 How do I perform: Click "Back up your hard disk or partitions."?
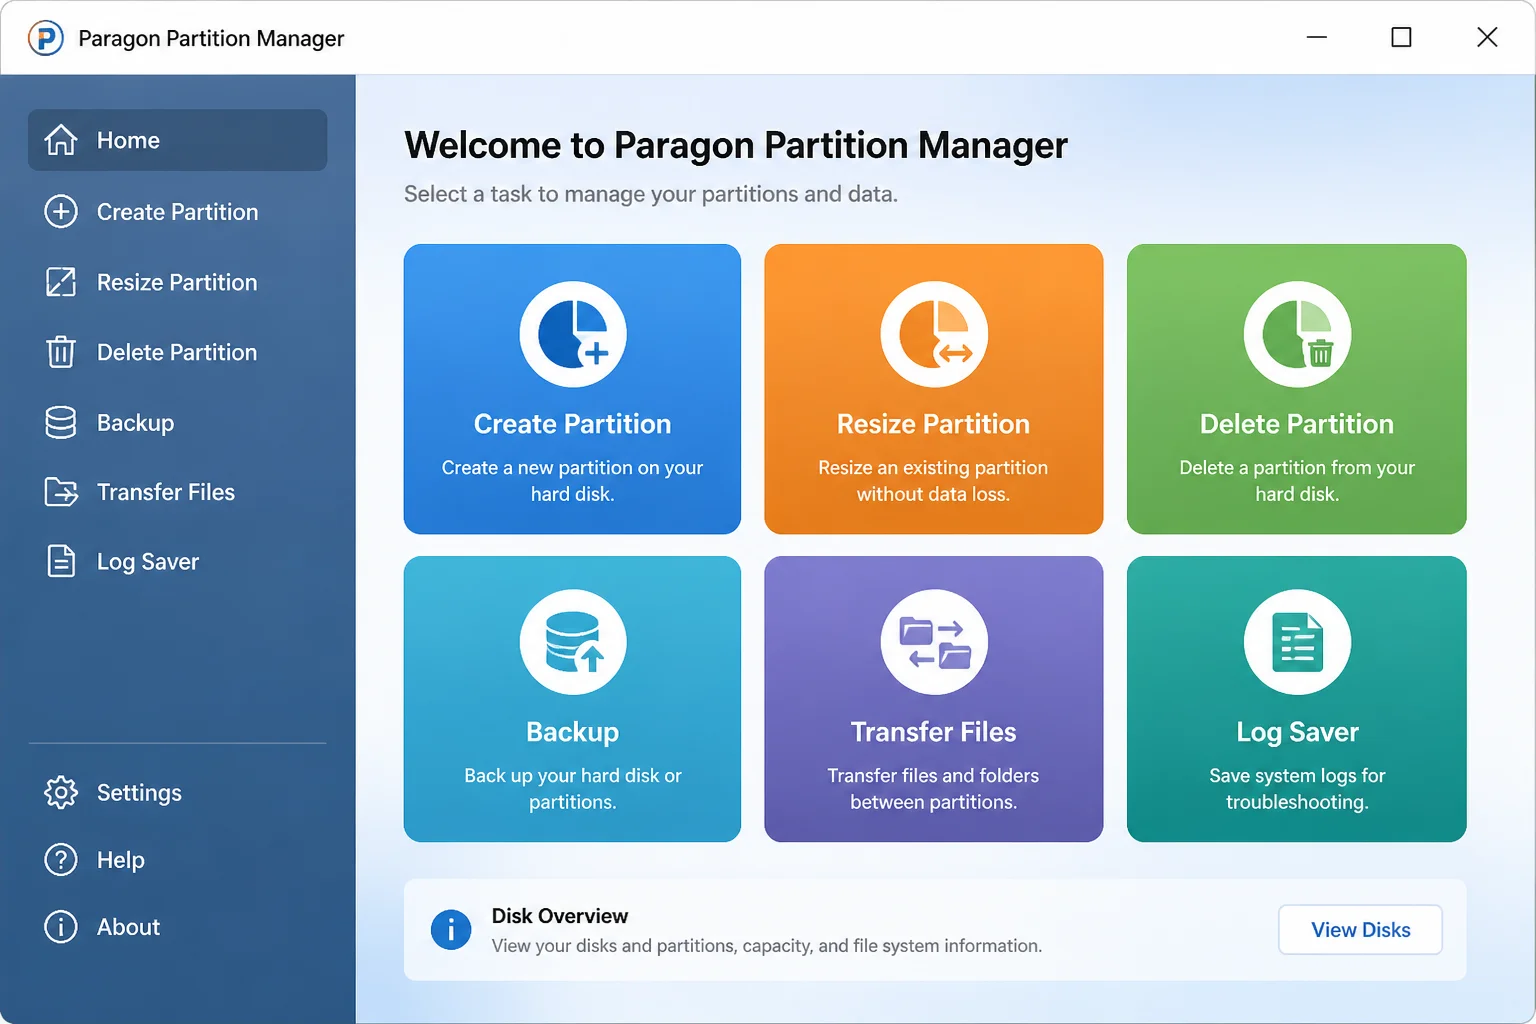572,789
